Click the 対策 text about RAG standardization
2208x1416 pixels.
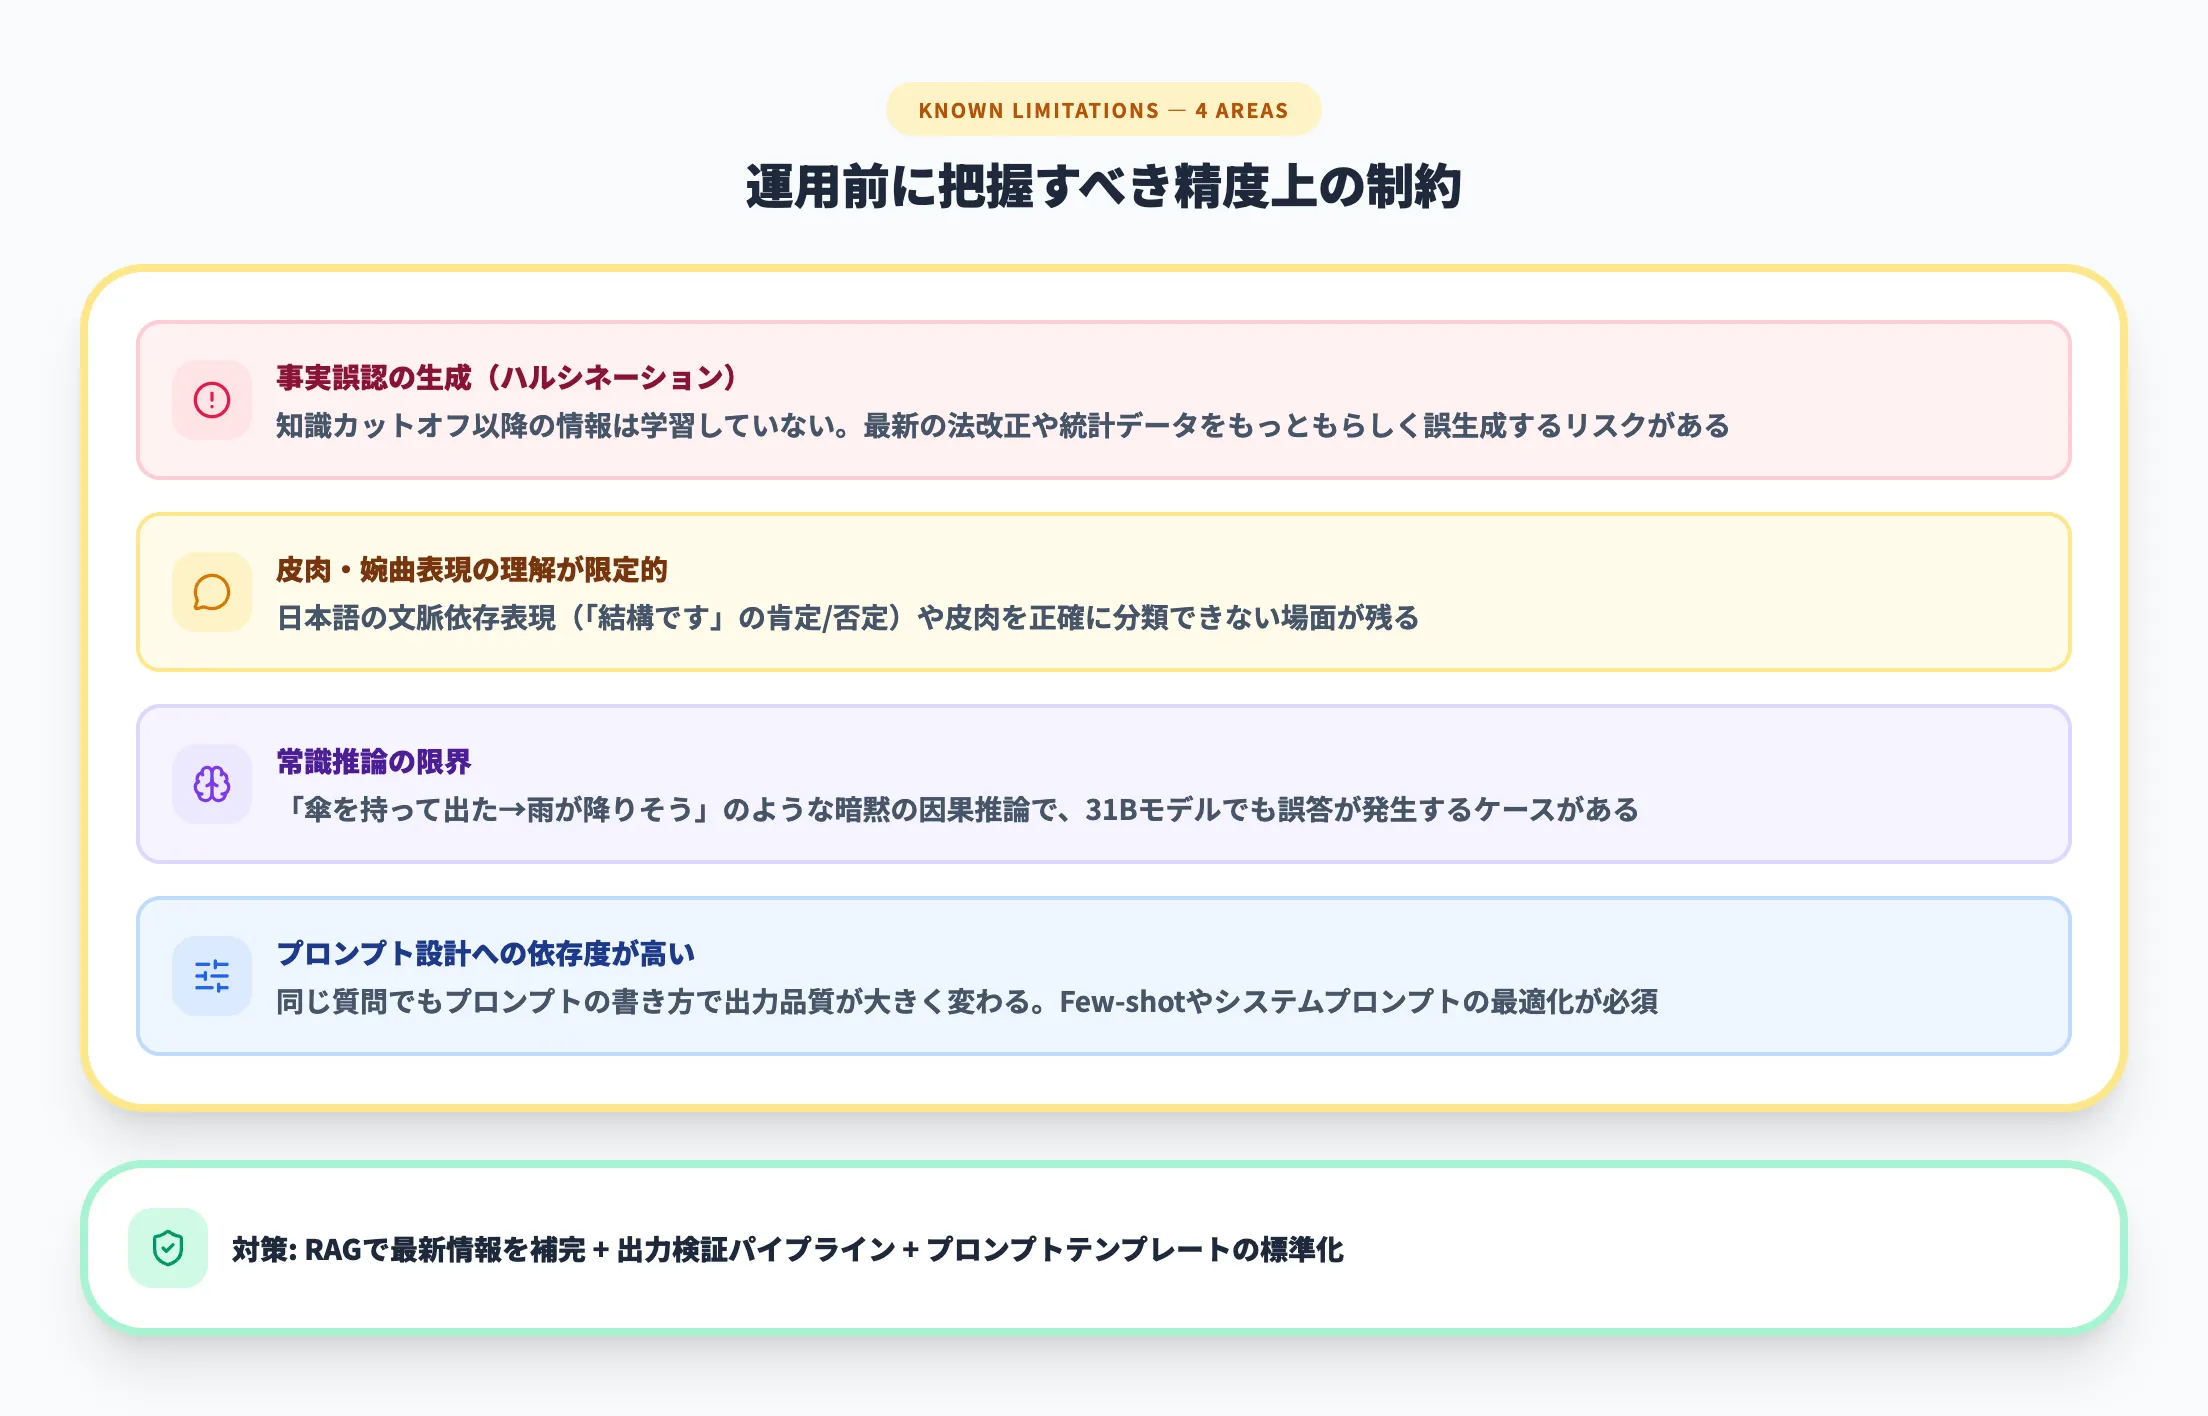[x=790, y=1248]
